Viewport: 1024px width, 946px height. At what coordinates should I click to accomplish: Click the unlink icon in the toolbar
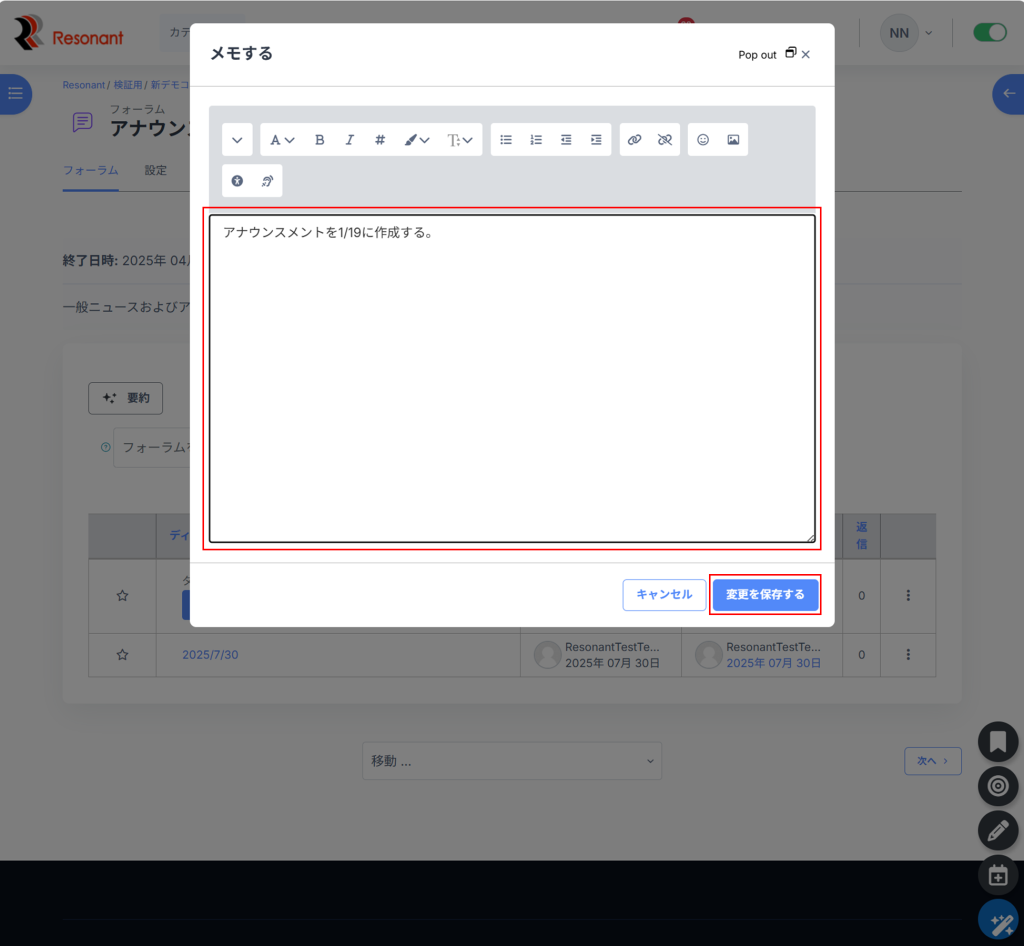[x=665, y=140]
